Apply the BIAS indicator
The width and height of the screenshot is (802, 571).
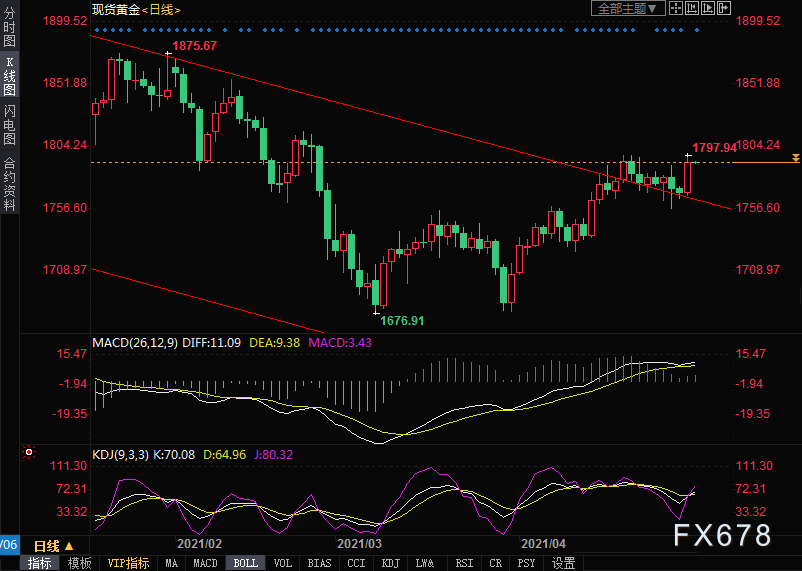(x=319, y=563)
